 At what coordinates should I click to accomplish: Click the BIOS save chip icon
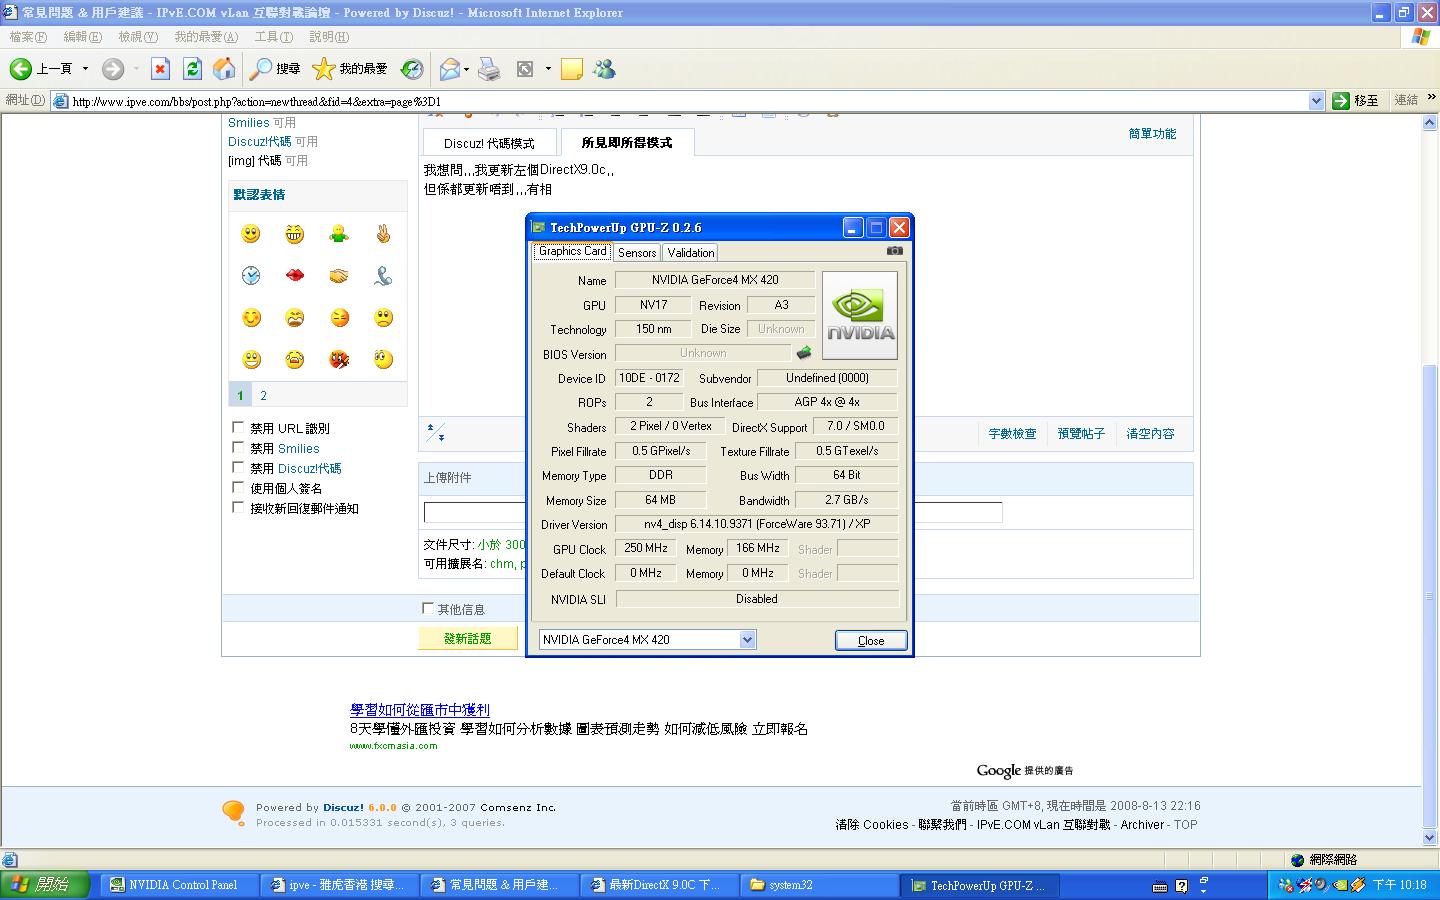pyautogui.click(x=804, y=353)
